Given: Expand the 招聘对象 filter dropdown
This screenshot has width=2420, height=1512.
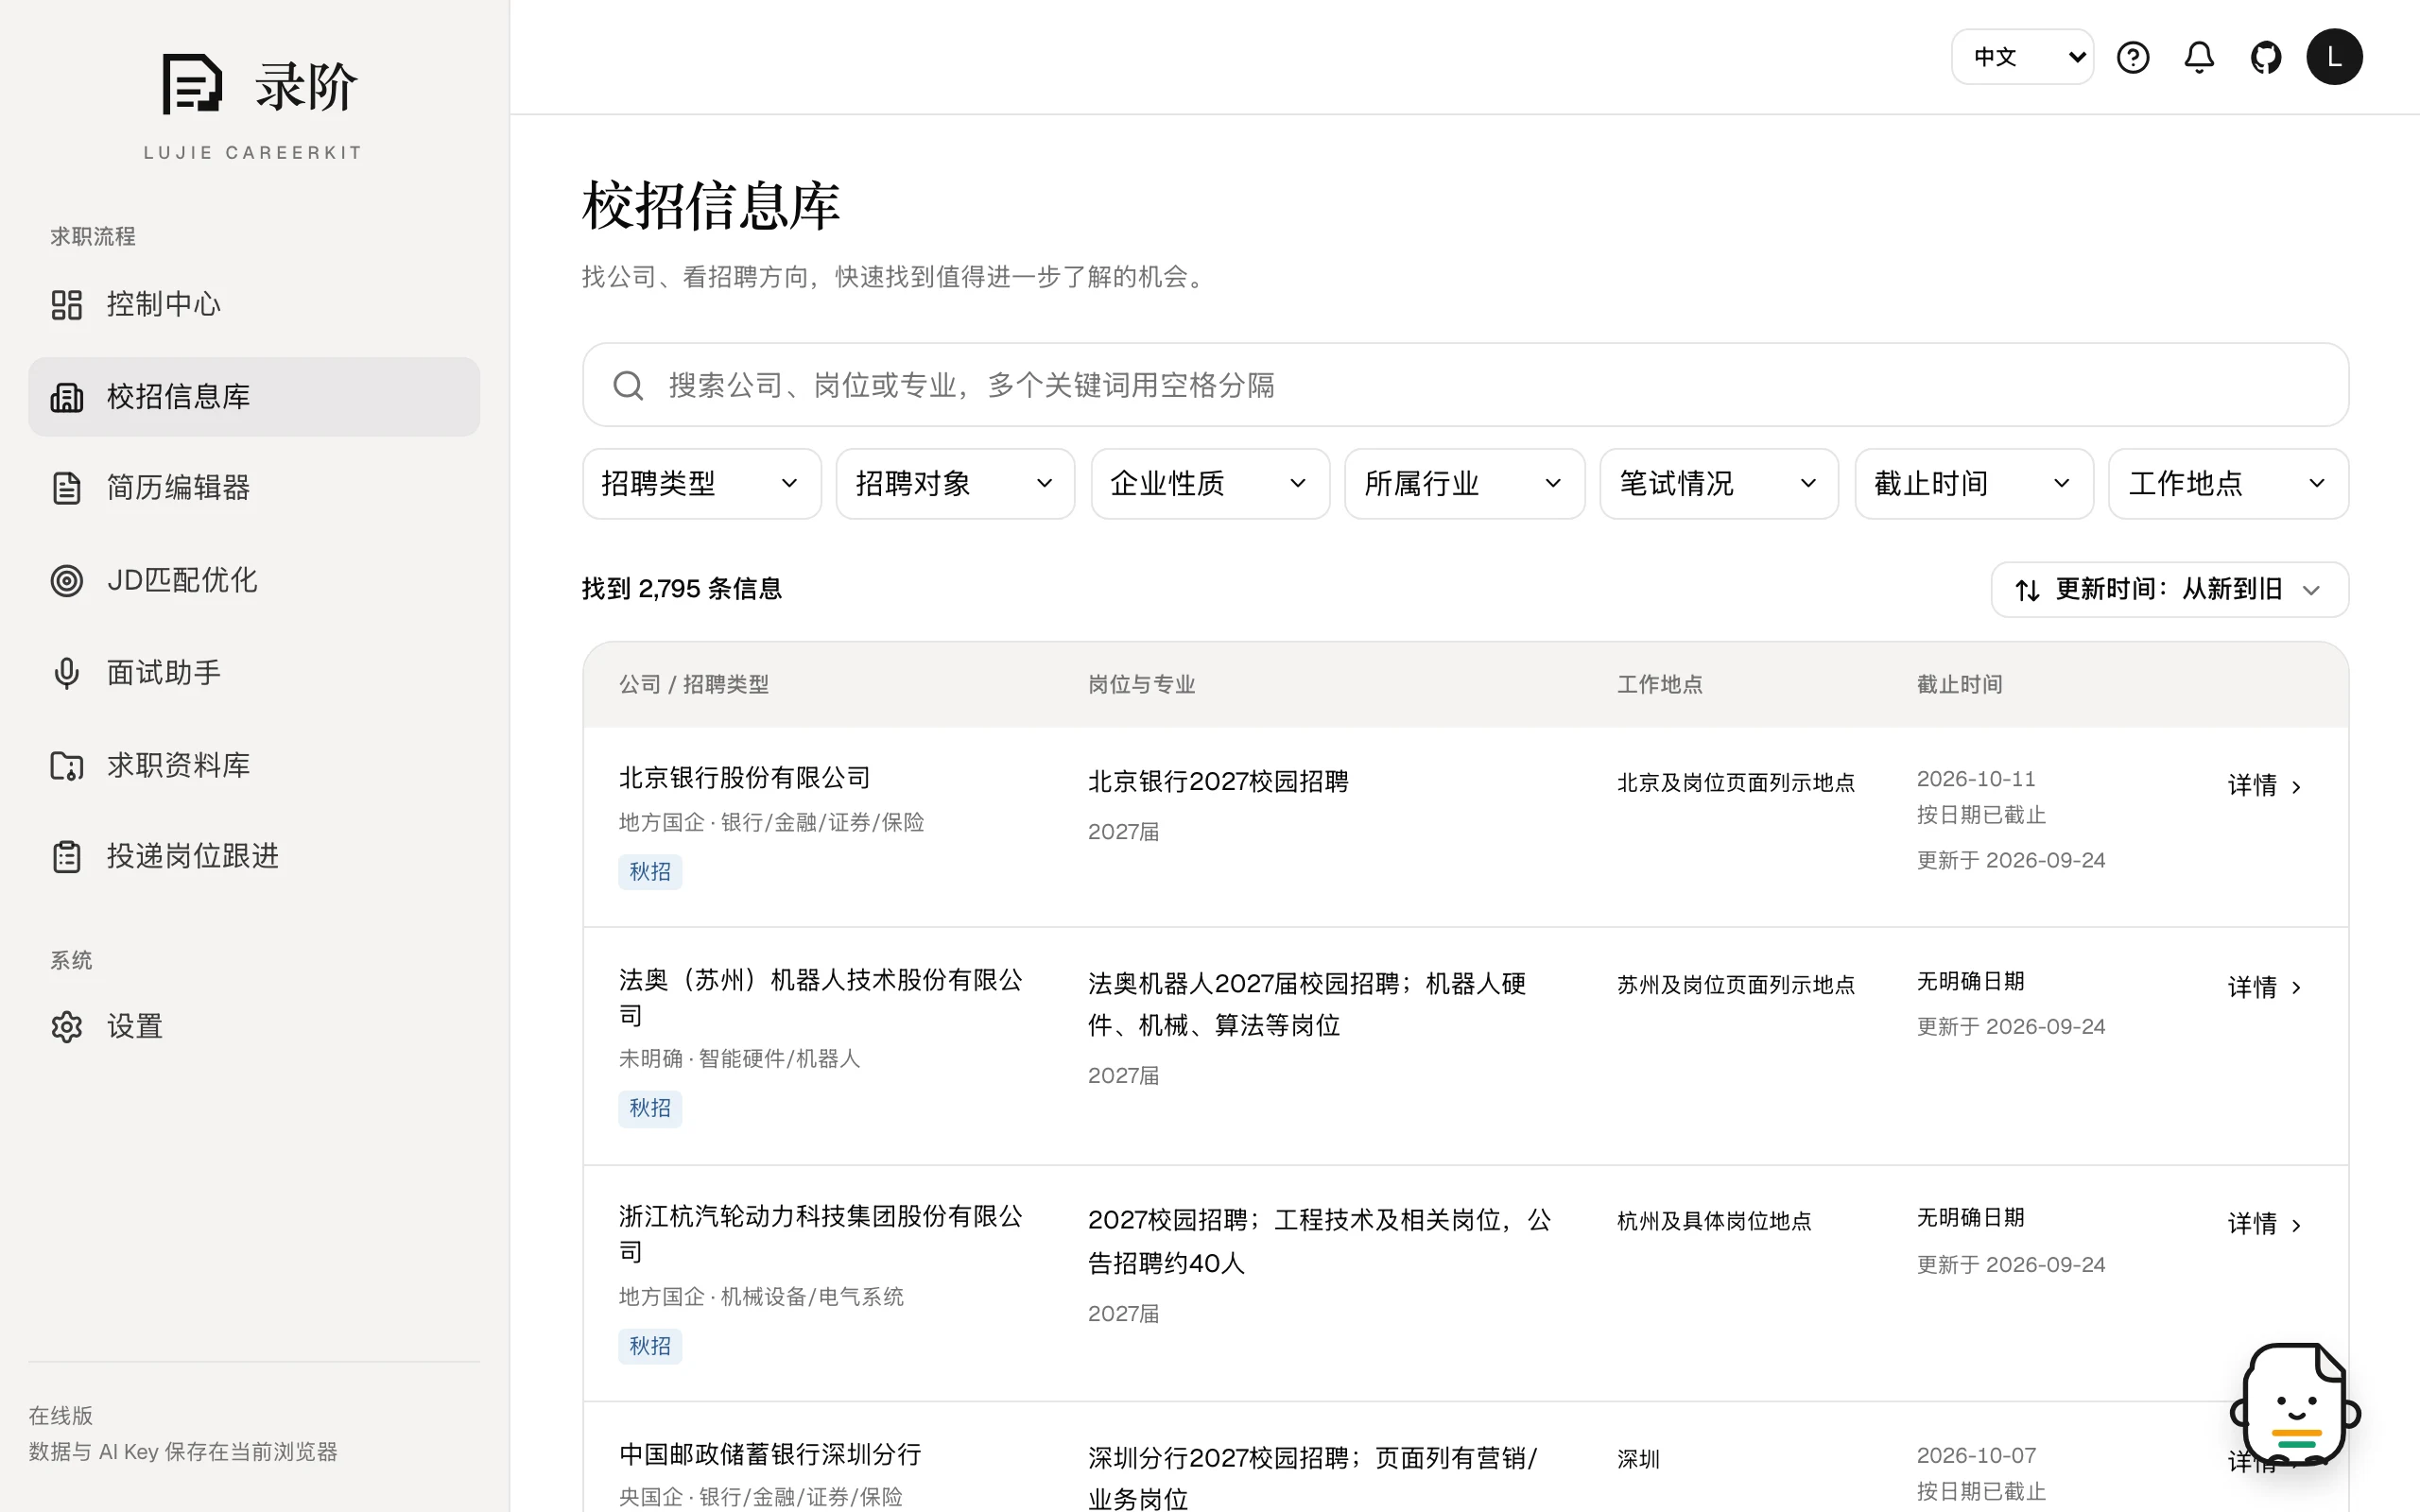Looking at the screenshot, I should click(955, 484).
